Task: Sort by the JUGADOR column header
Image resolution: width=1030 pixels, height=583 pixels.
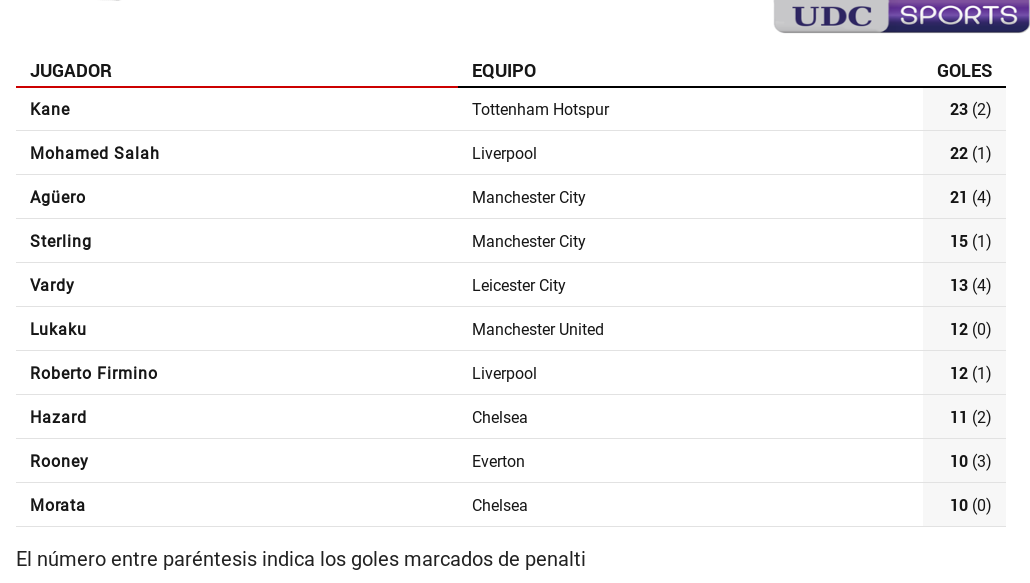Action: pyautogui.click(x=71, y=71)
